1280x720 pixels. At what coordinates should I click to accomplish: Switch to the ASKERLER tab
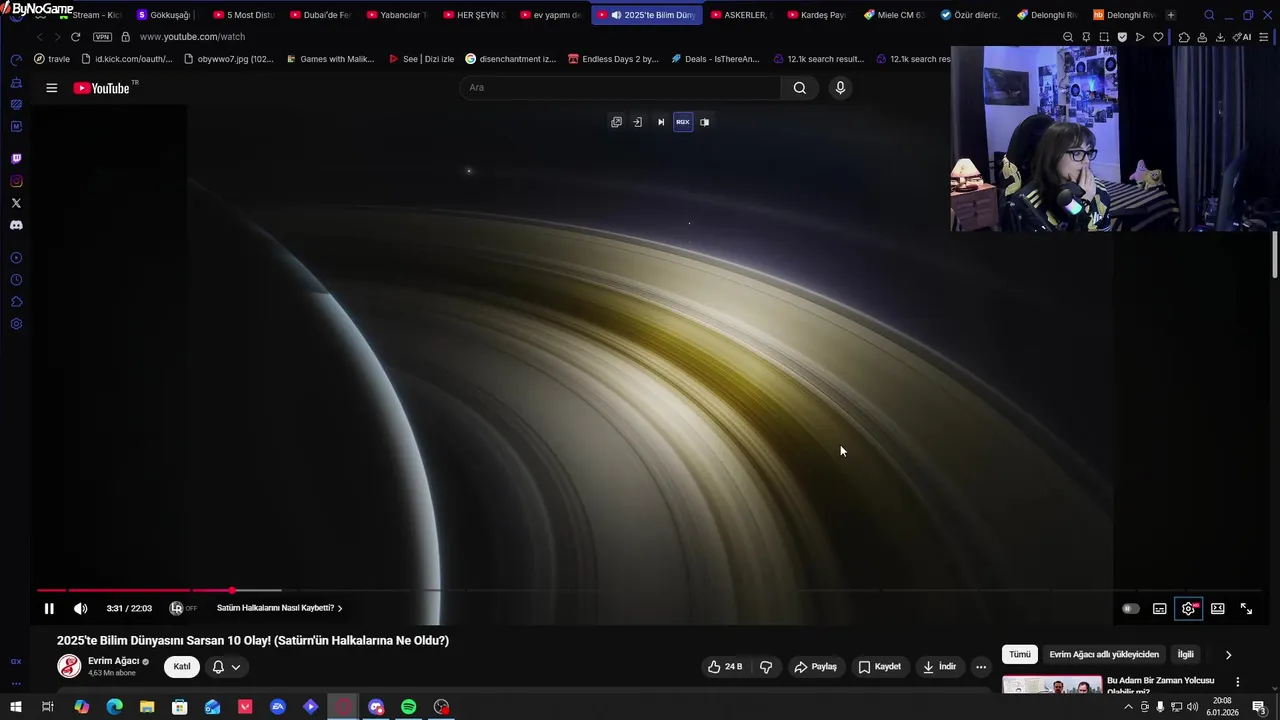741,15
